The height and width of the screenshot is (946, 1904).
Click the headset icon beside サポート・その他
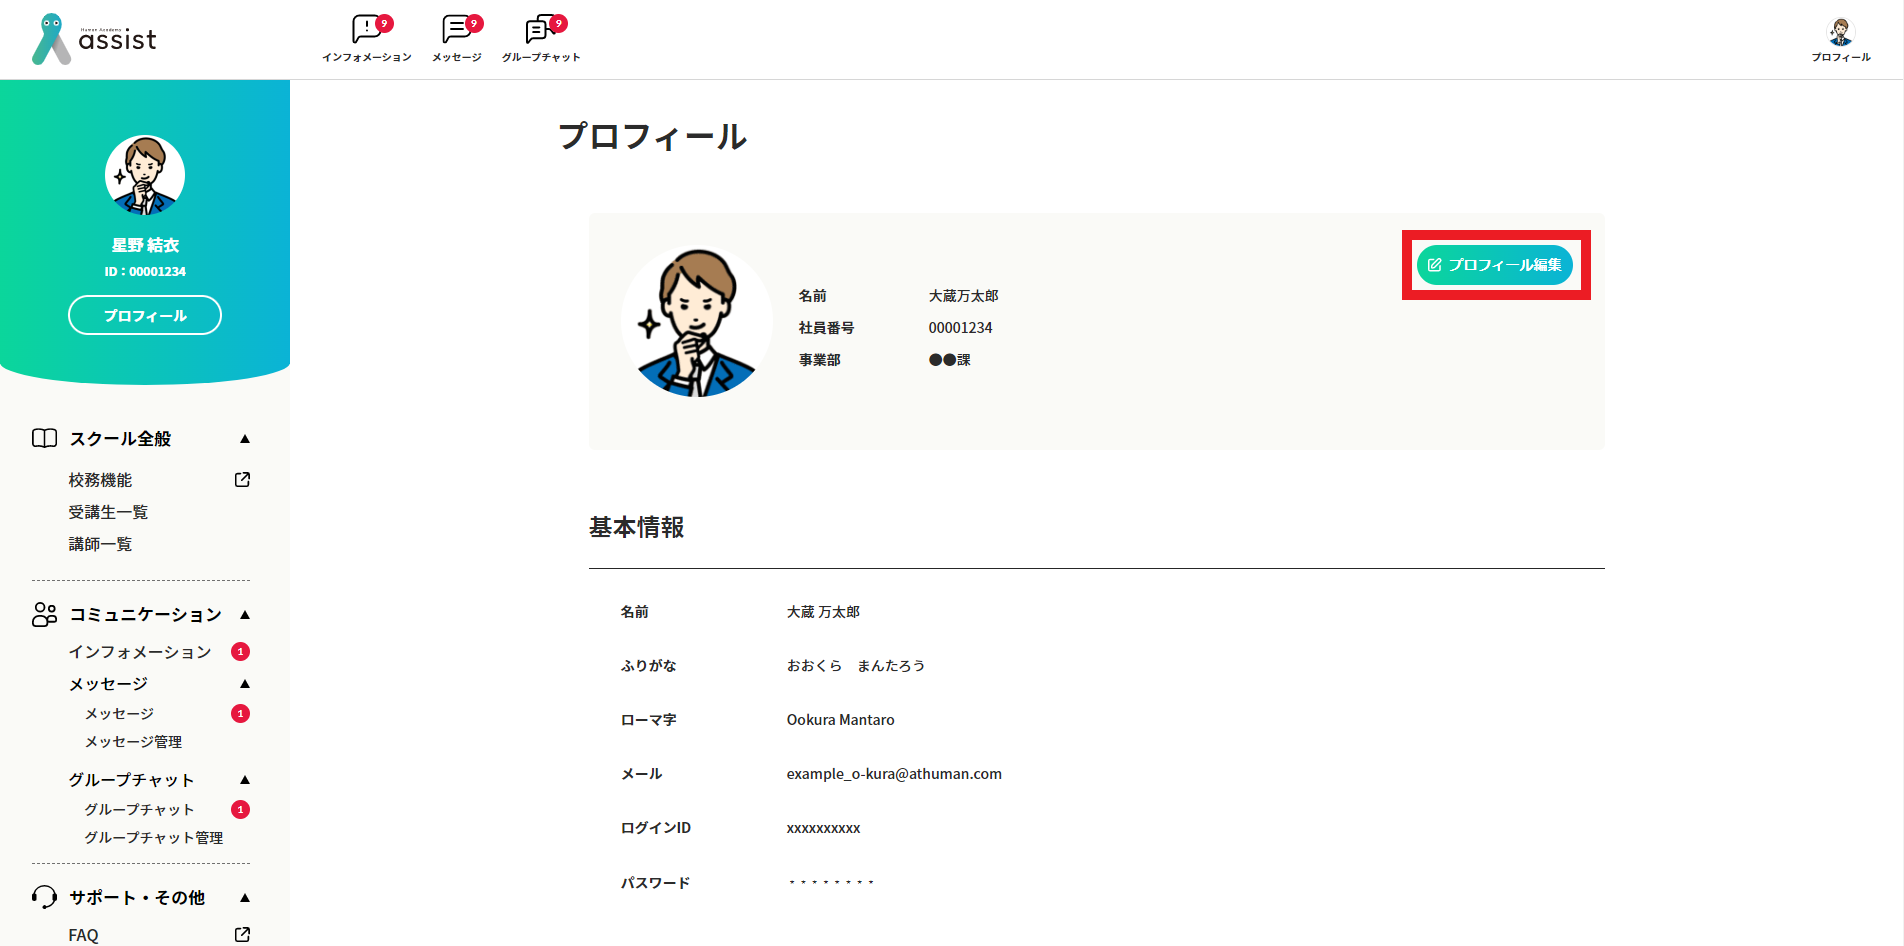tap(44, 897)
